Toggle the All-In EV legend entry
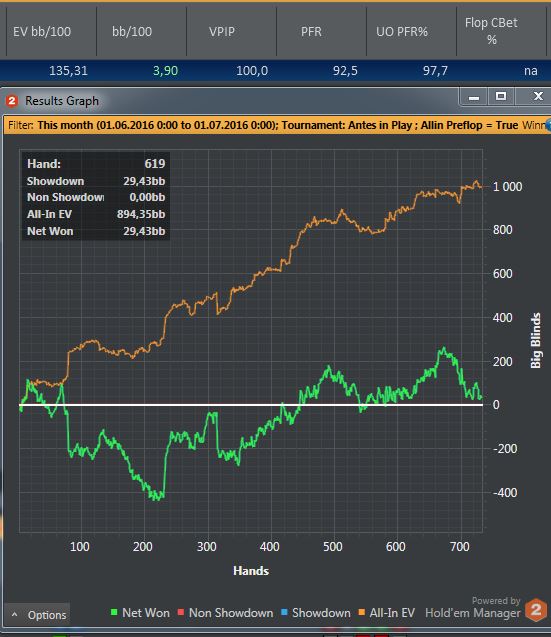The image size is (551, 637). click(x=386, y=613)
